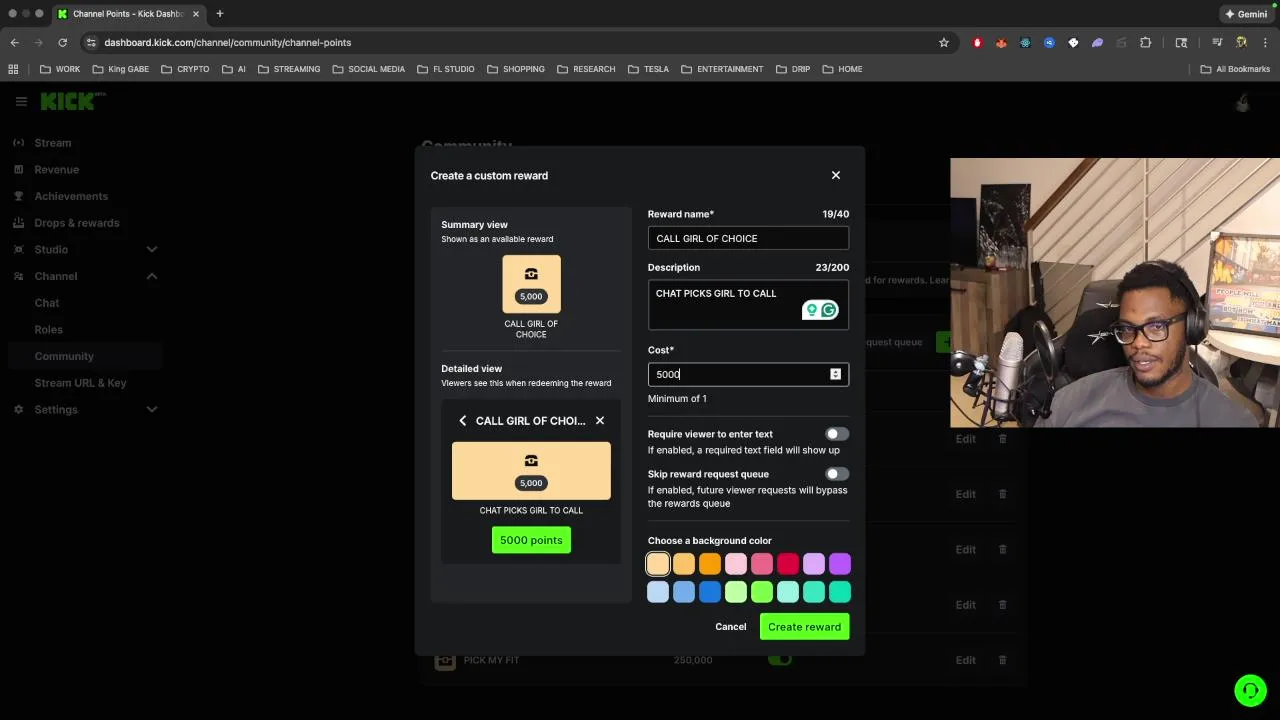Open Drops & rewards in the sidebar
Image resolution: width=1280 pixels, height=720 pixels.
click(77, 223)
